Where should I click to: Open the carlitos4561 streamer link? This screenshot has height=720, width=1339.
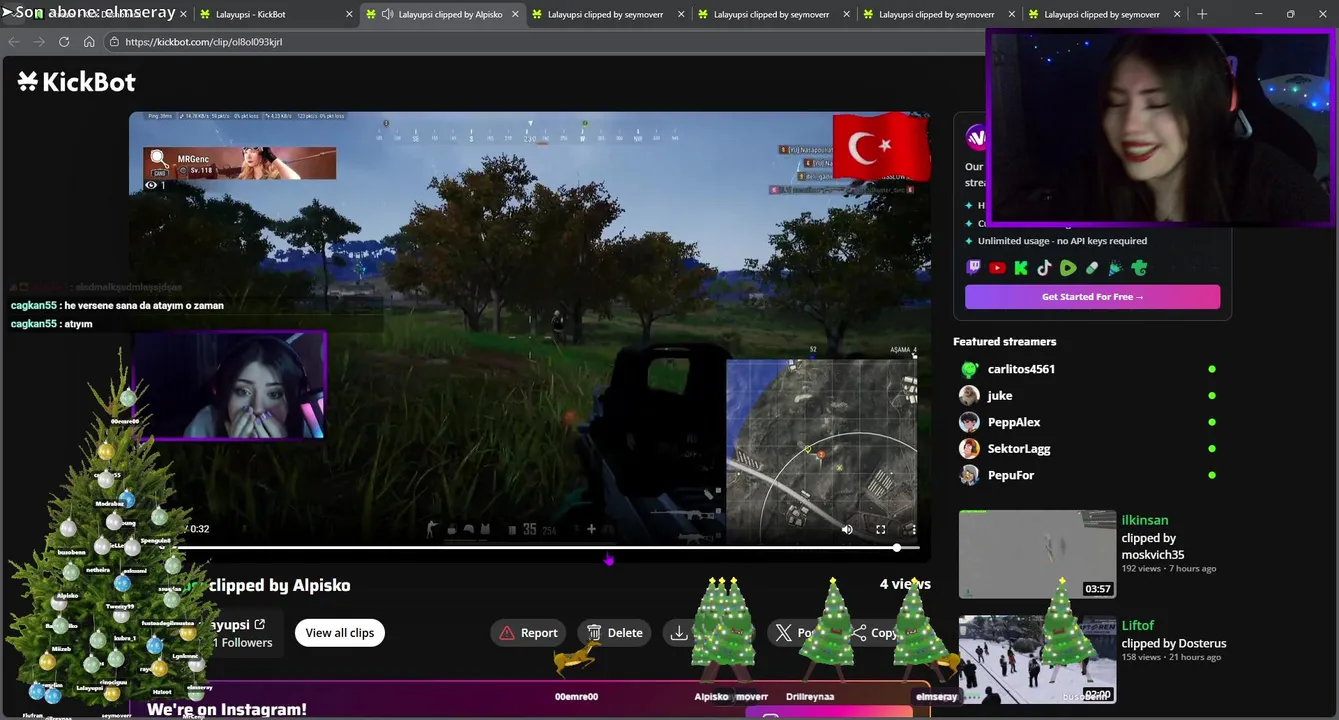click(x=1021, y=369)
